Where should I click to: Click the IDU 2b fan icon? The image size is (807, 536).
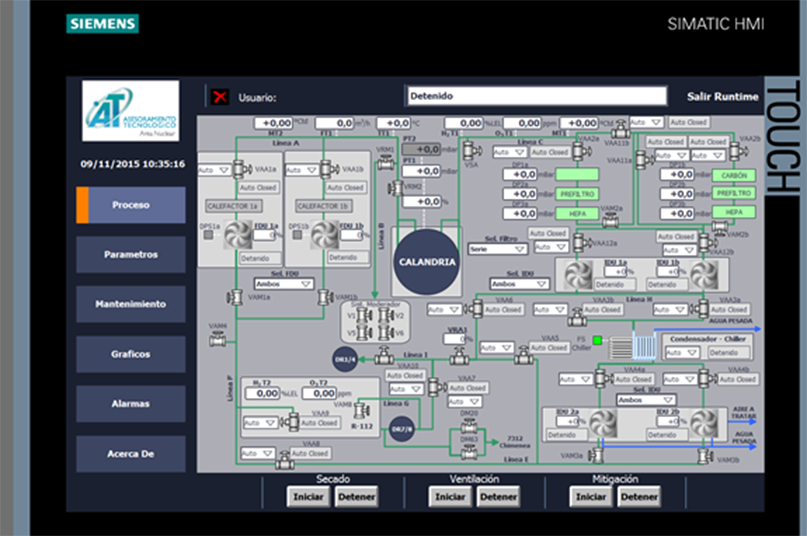(704, 423)
